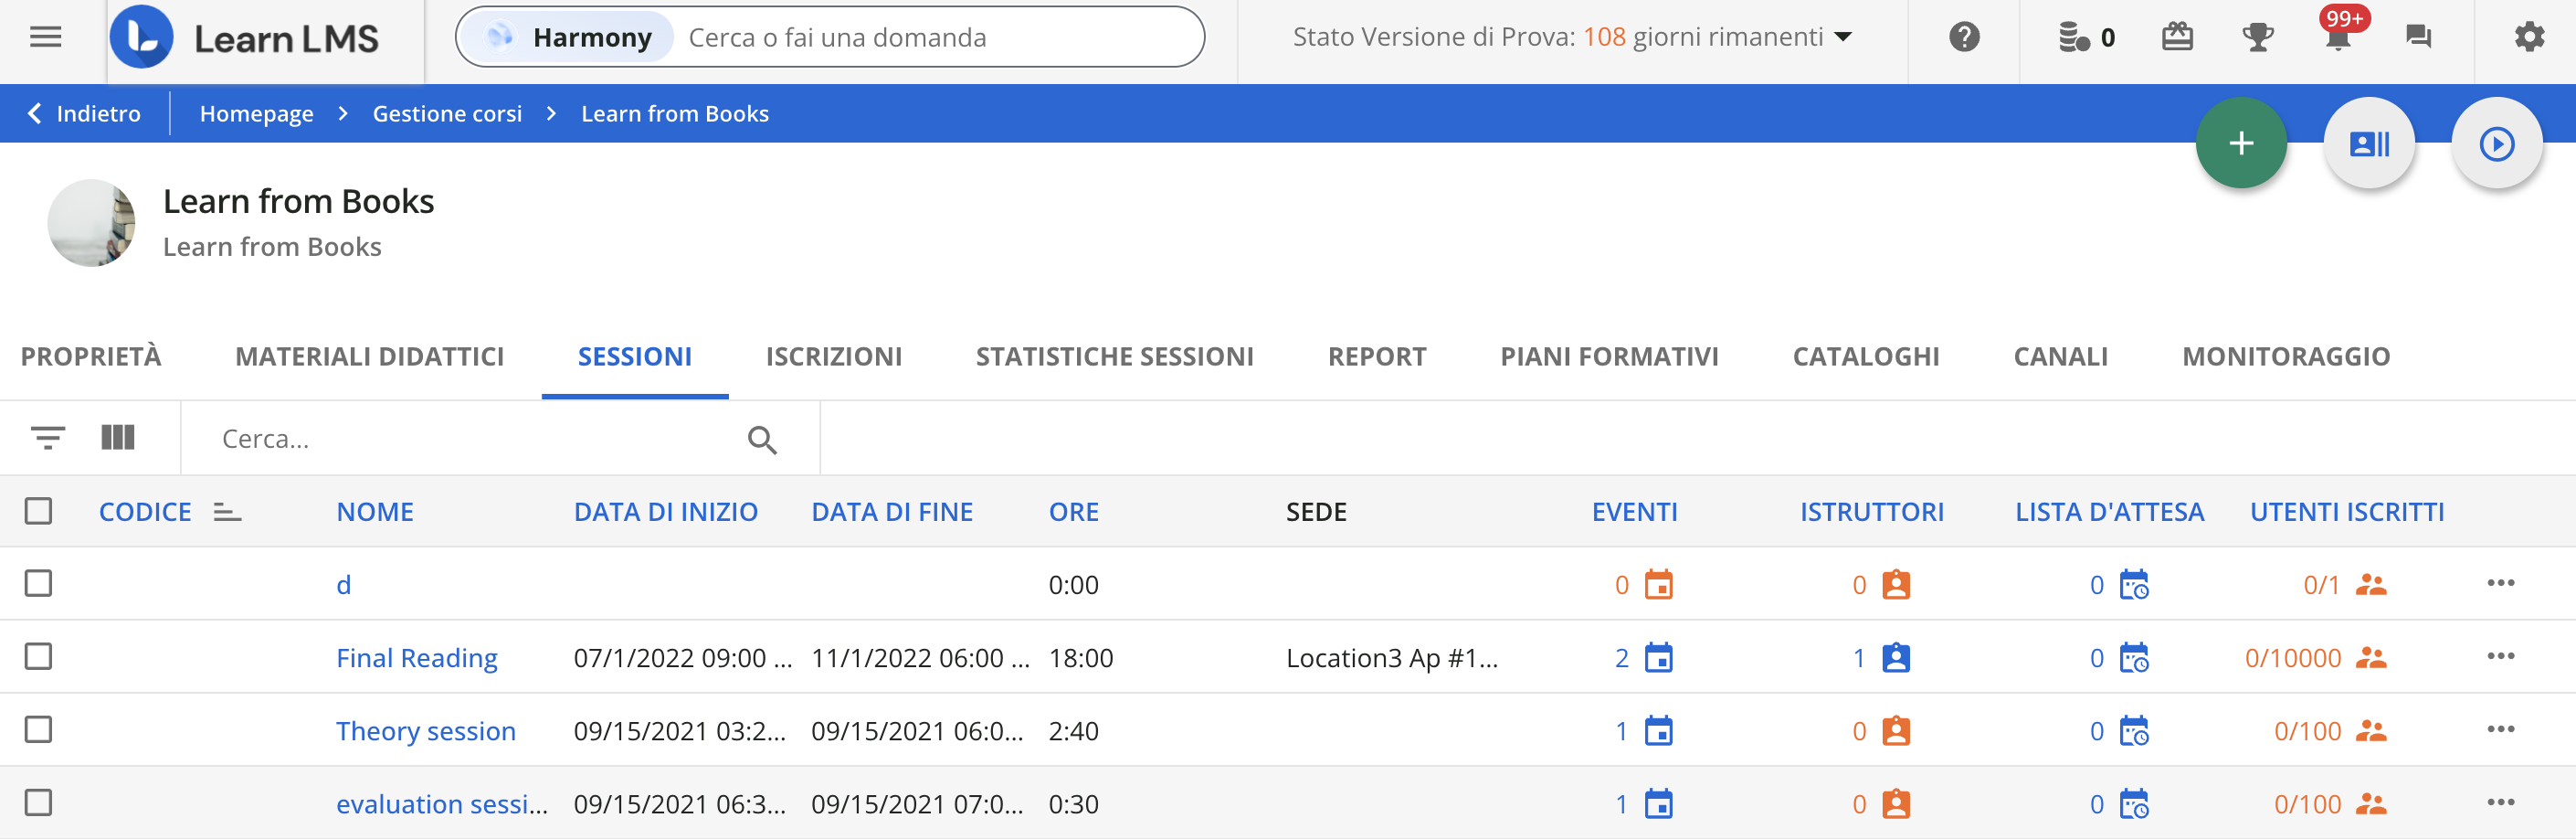The image size is (2576, 839).
Task: Select the Theory session row checkbox
Action: click(39, 730)
